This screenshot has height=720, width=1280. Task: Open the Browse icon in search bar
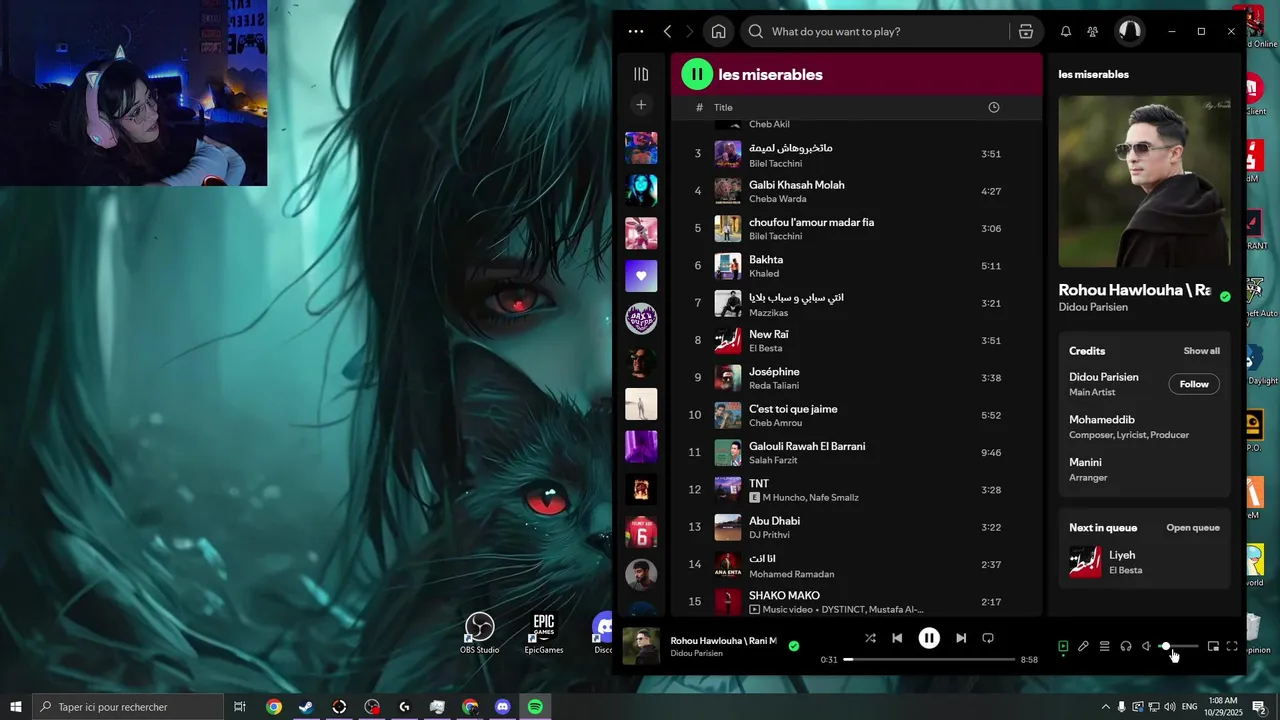tap(1025, 32)
